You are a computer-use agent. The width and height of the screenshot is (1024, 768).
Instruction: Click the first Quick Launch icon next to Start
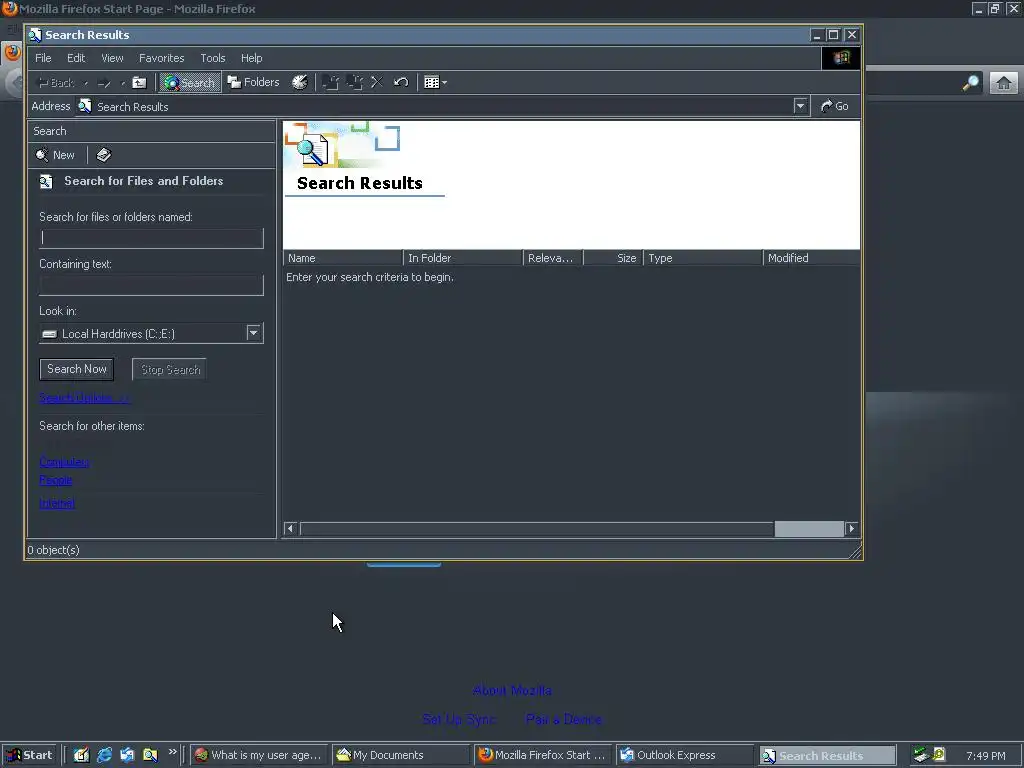tap(81, 755)
